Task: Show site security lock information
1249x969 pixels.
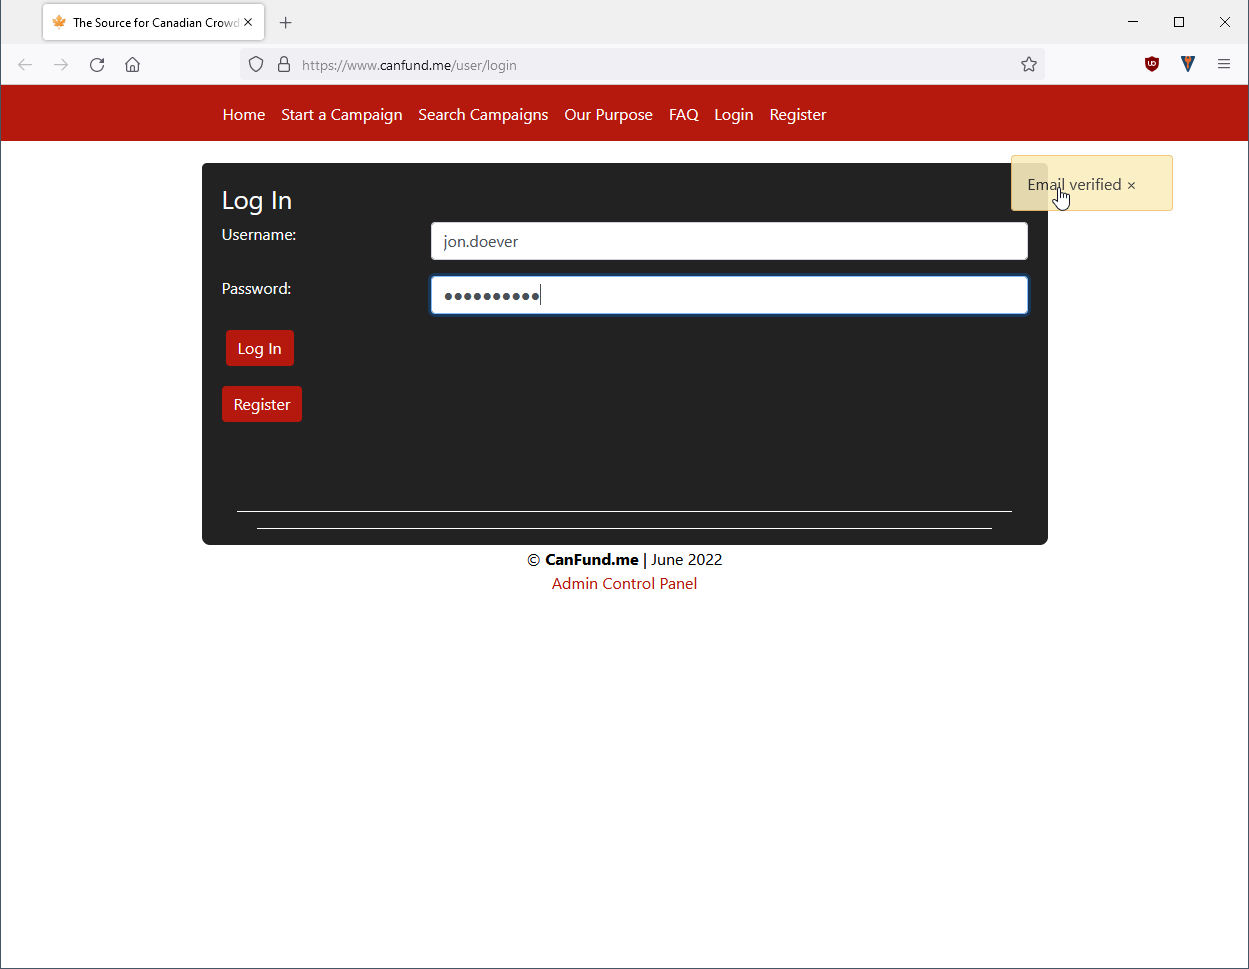Action: (284, 65)
